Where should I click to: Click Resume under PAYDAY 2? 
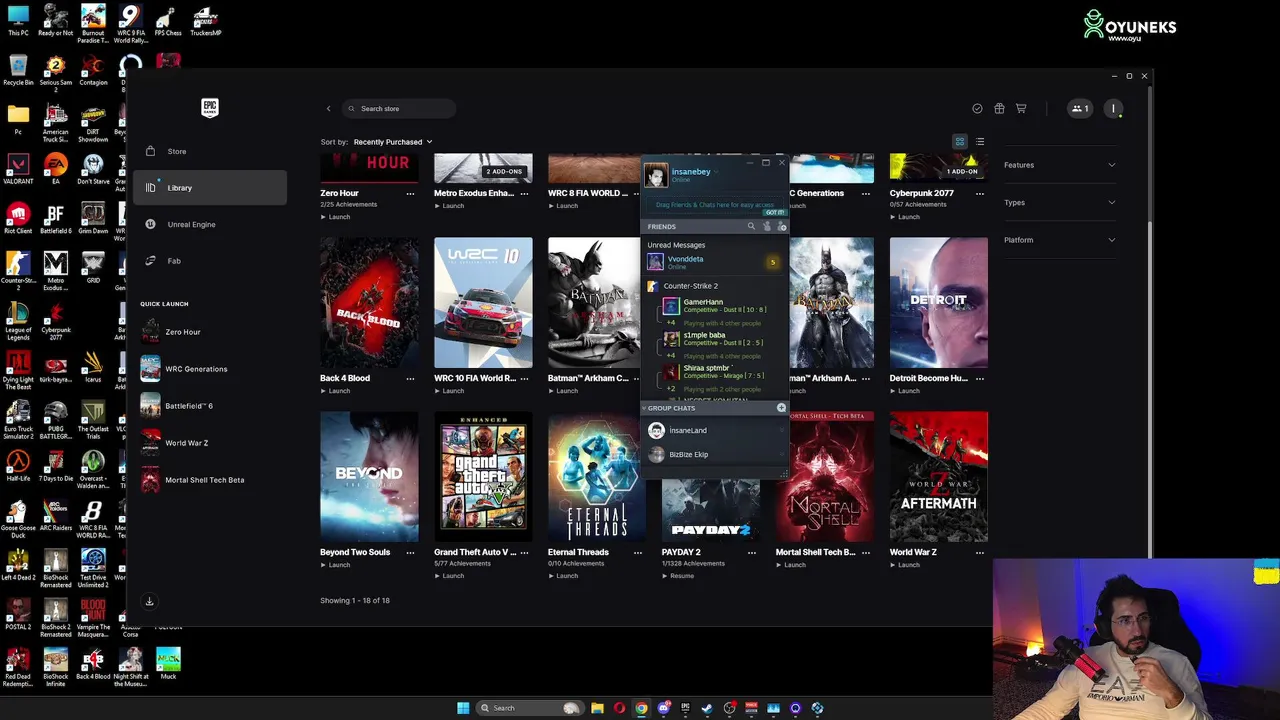pyautogui.click(x=678, y=576)
